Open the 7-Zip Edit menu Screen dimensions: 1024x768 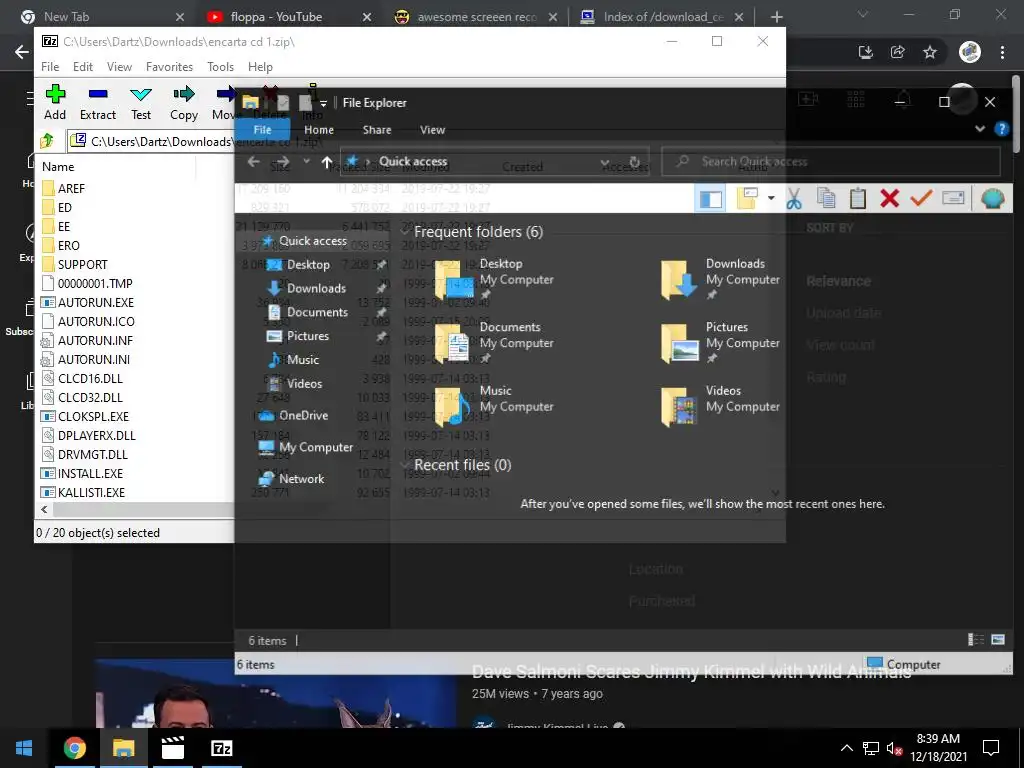(x=82, y=67)
